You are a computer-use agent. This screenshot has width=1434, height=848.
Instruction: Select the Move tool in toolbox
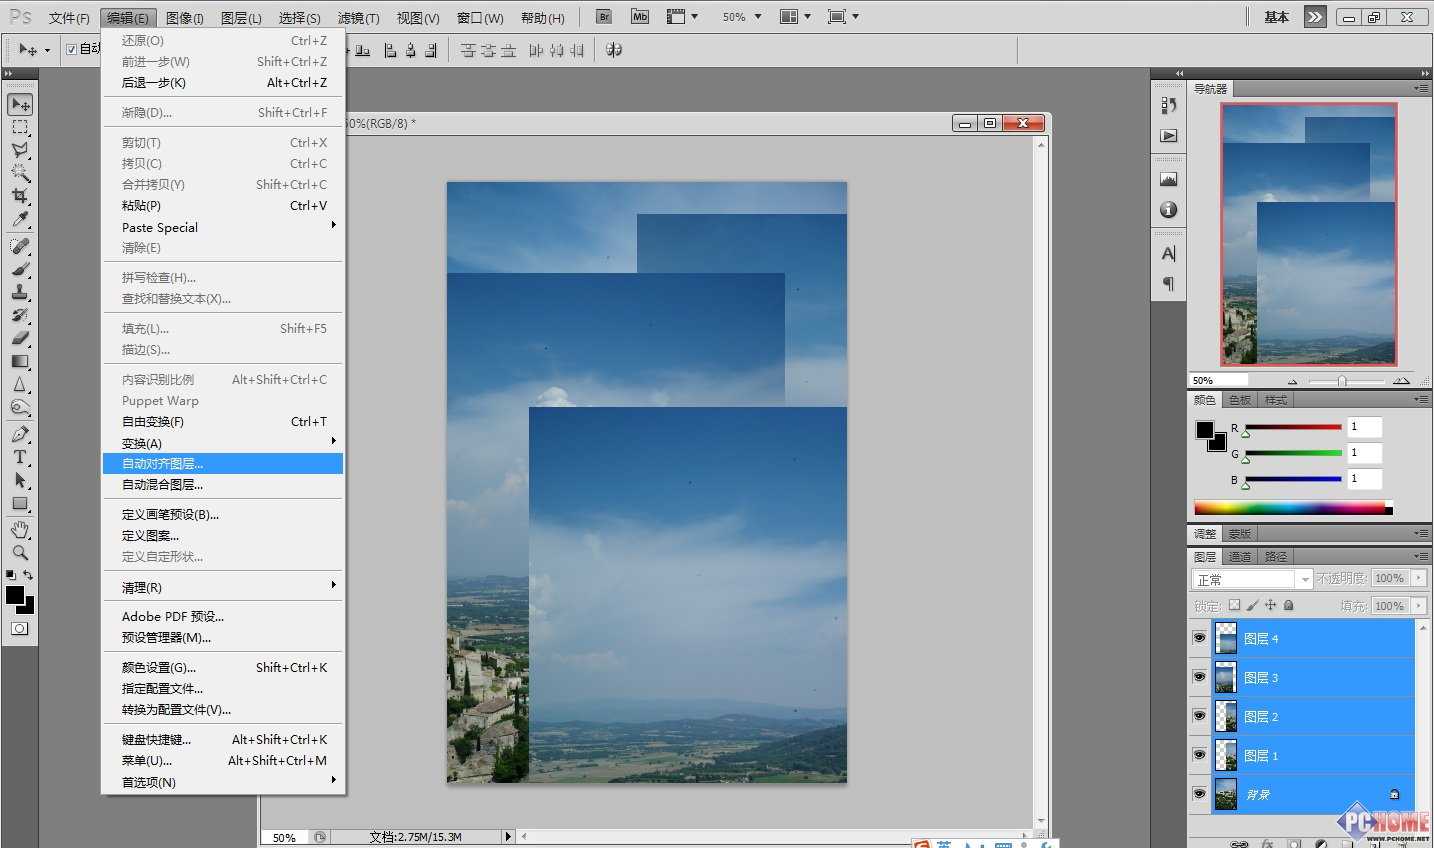coord(20,104)
